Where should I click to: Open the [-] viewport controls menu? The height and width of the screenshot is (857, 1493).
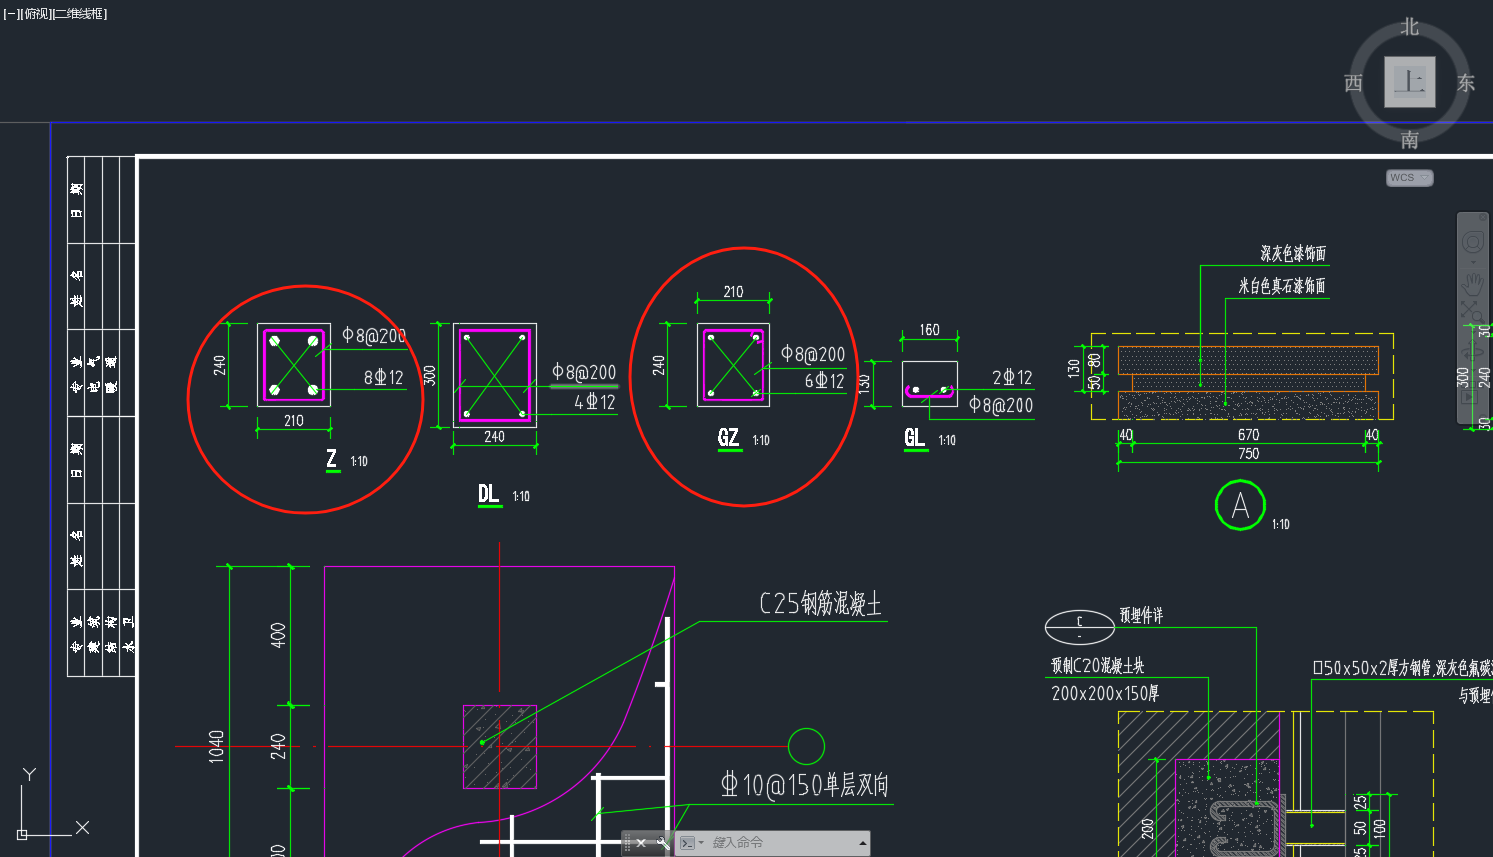point(10,14)
